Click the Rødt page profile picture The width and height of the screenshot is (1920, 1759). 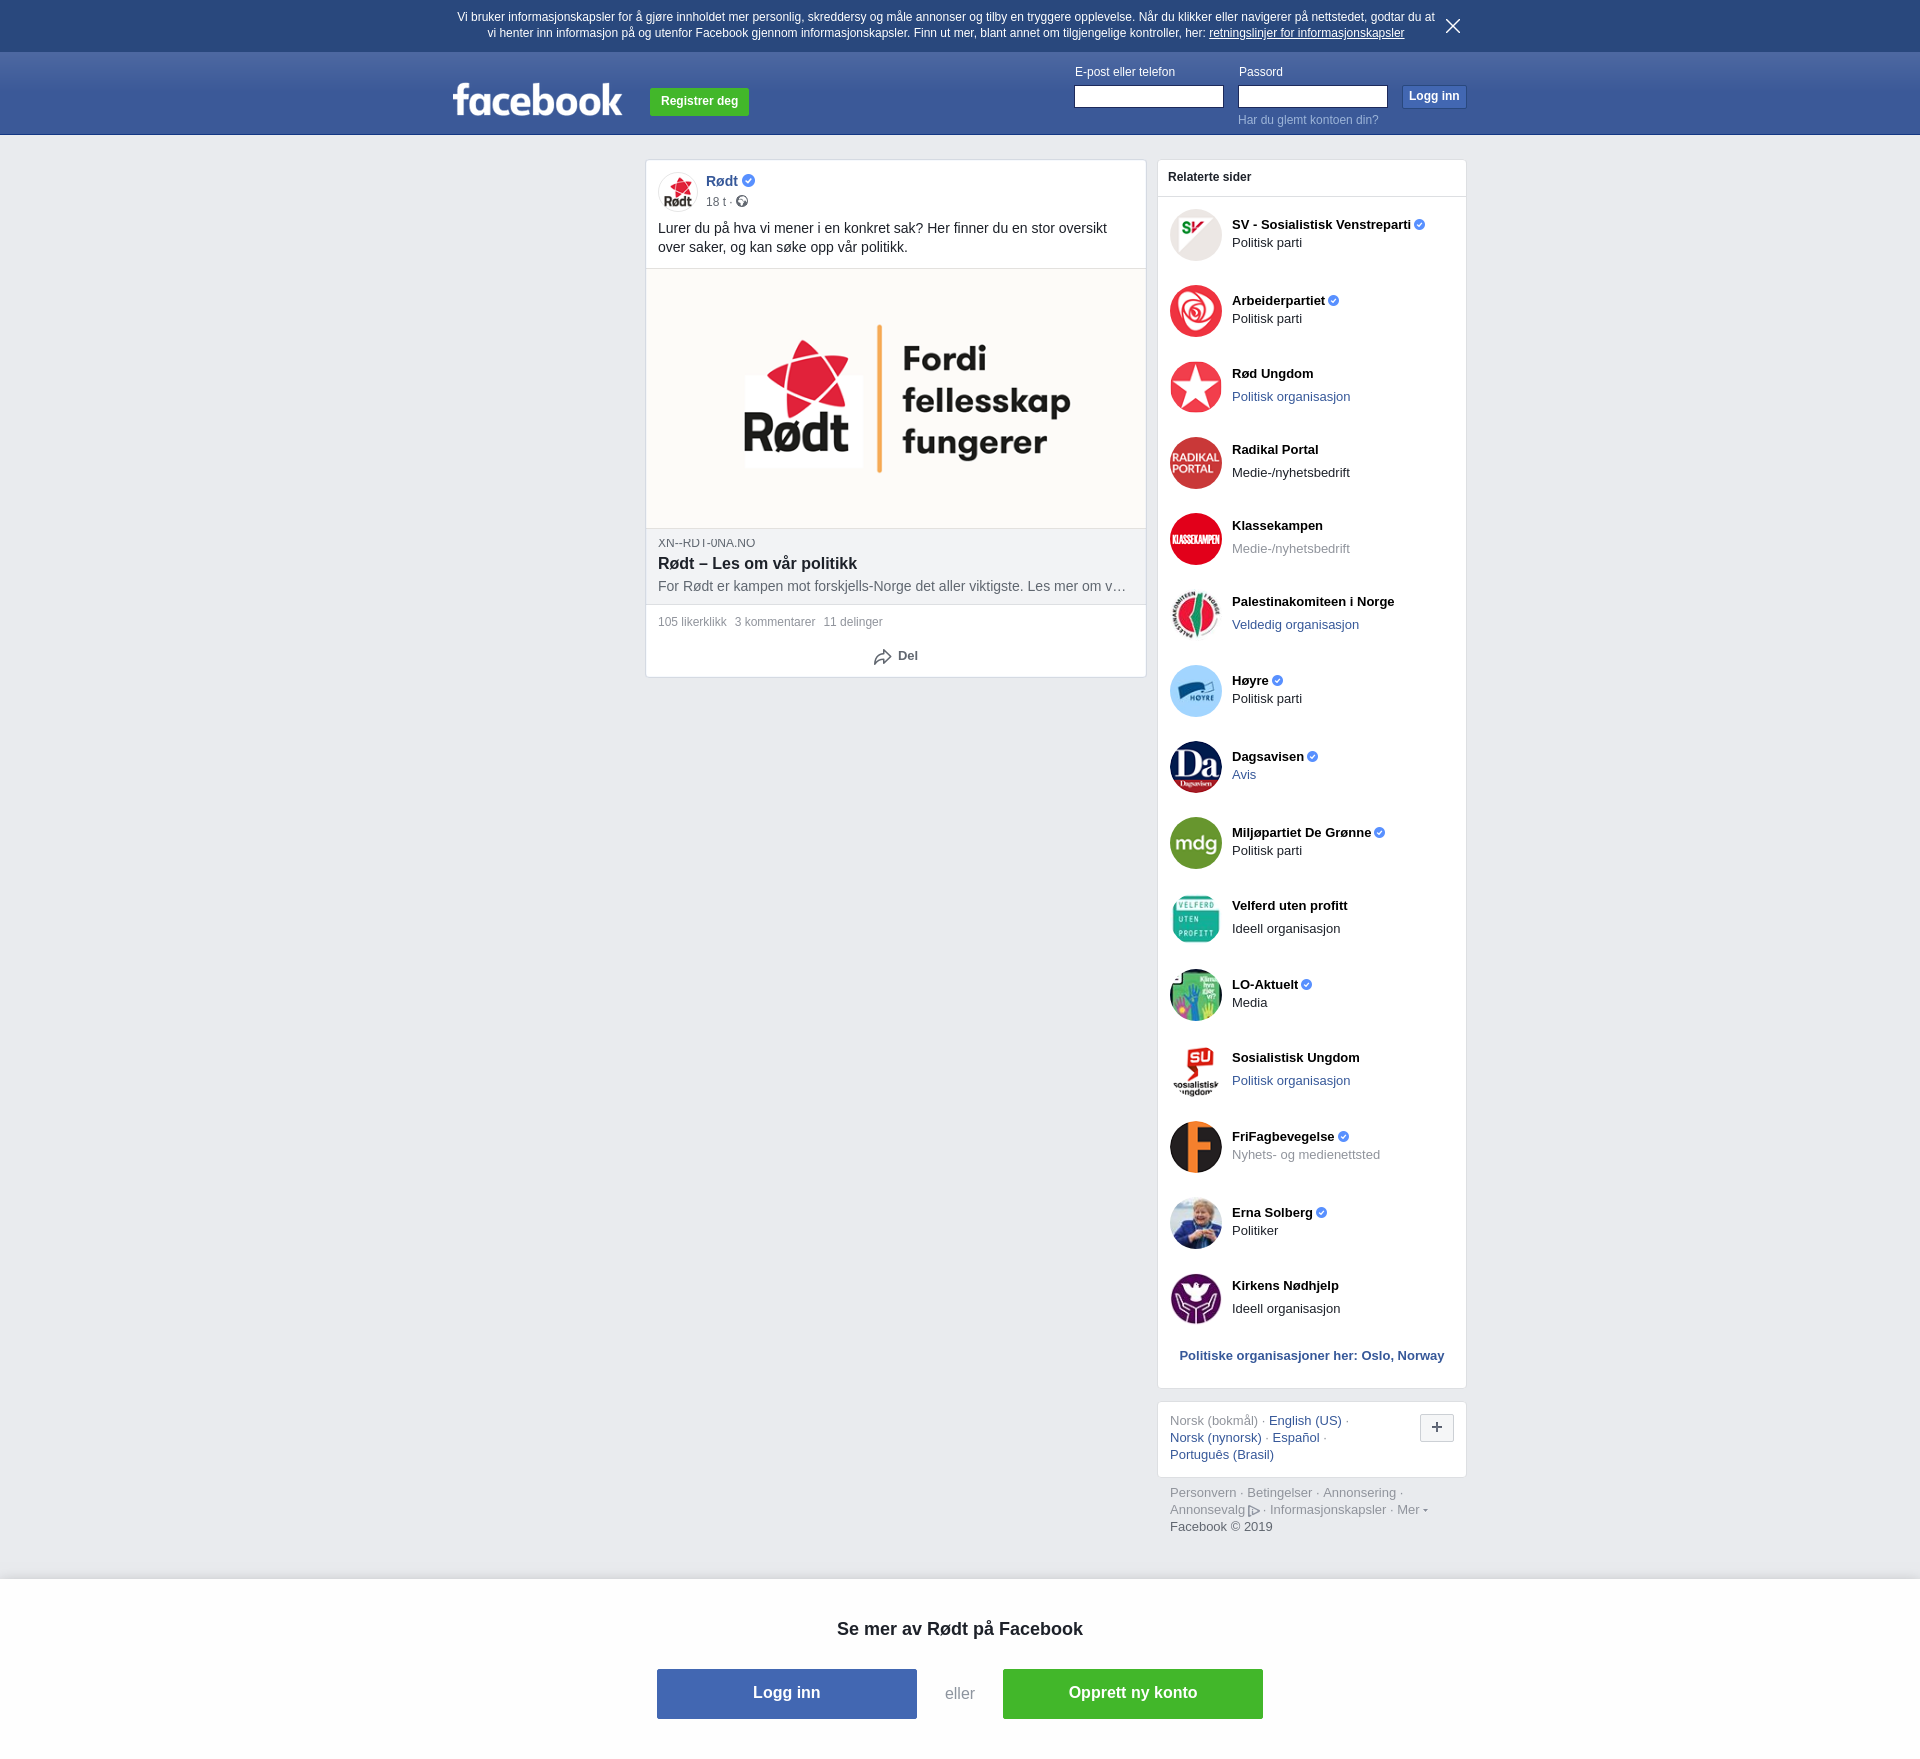[x=678, y=191]
